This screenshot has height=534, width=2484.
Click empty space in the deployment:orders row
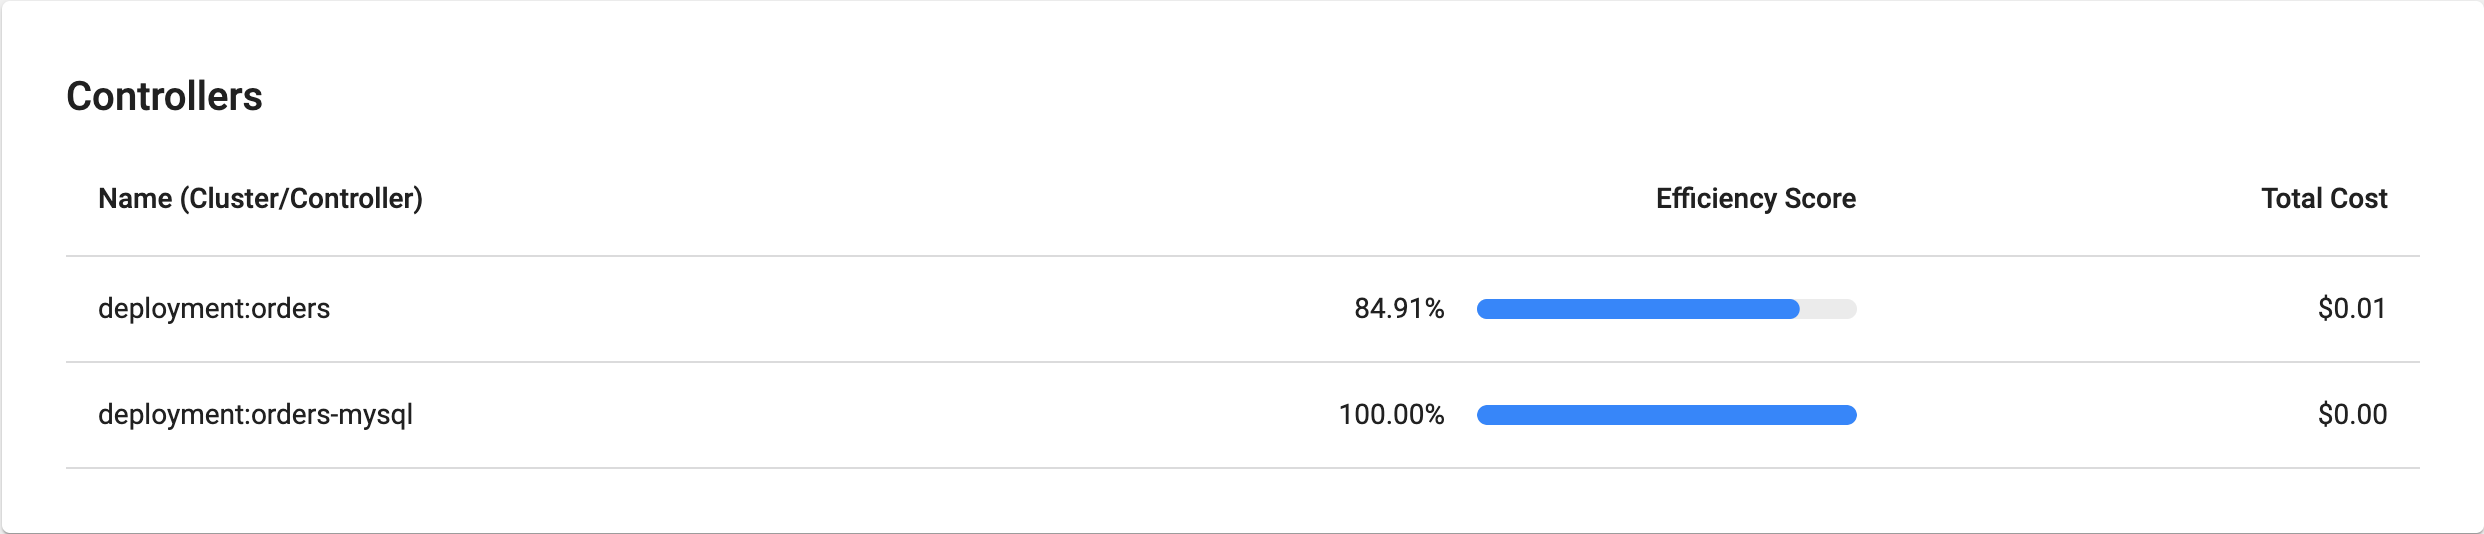(800, 309)
